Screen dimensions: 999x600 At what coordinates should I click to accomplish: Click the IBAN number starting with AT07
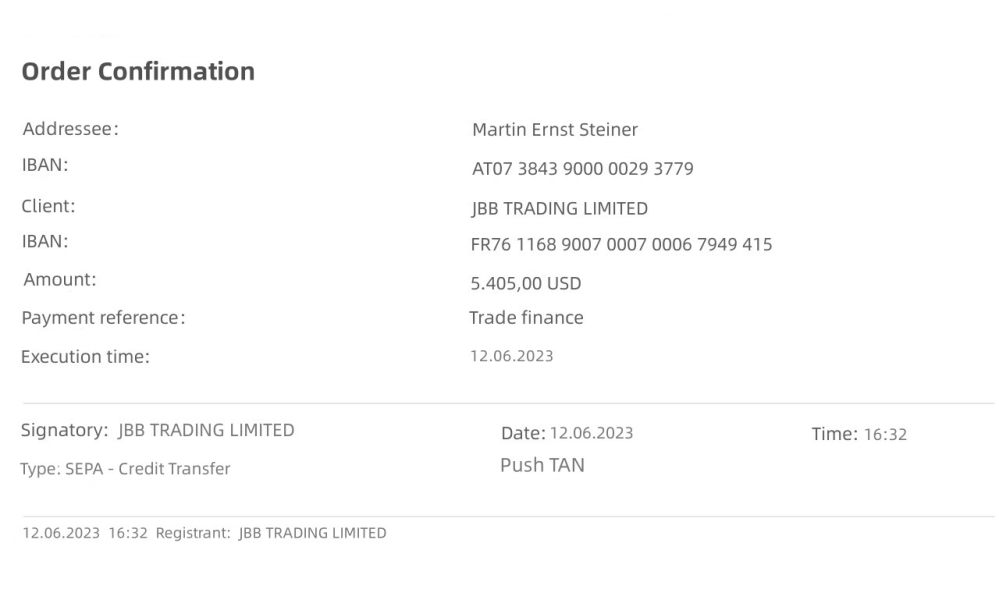pyautogui.click(x=582, y=169)
